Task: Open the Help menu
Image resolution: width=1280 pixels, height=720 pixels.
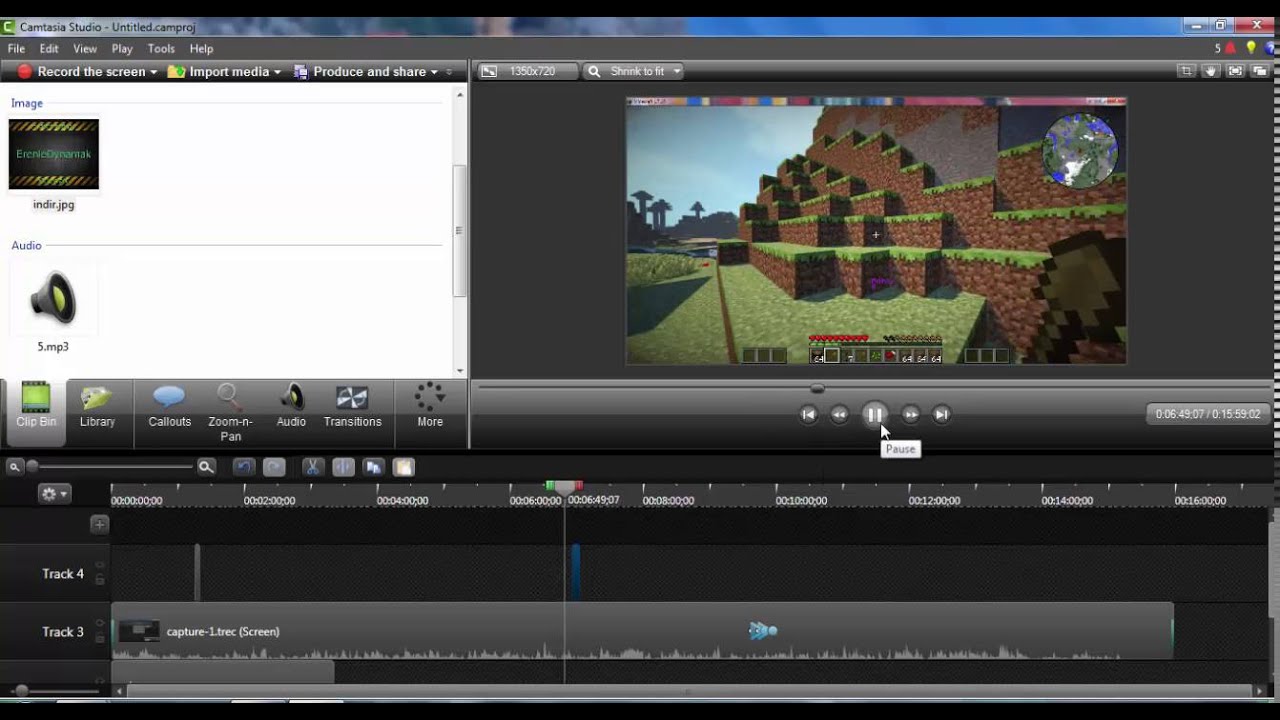Action: click(x=201, y=48)
